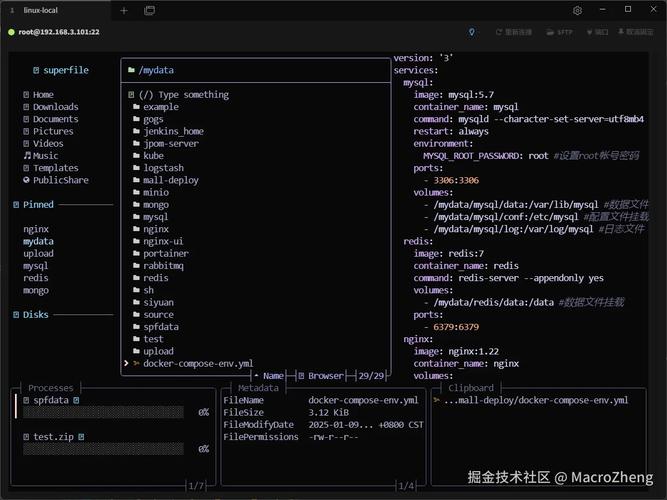Click the PublicShare globe icon
Viewport: 667px width, 500px height.
(x=26, y=180)
